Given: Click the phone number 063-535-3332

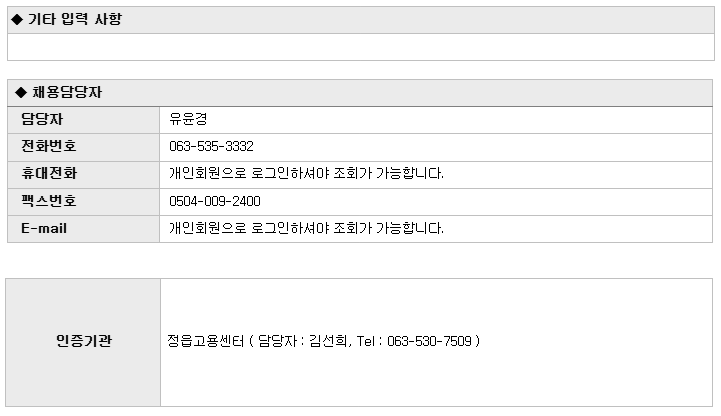Looking at the screenshot, I should coord(211,147).
